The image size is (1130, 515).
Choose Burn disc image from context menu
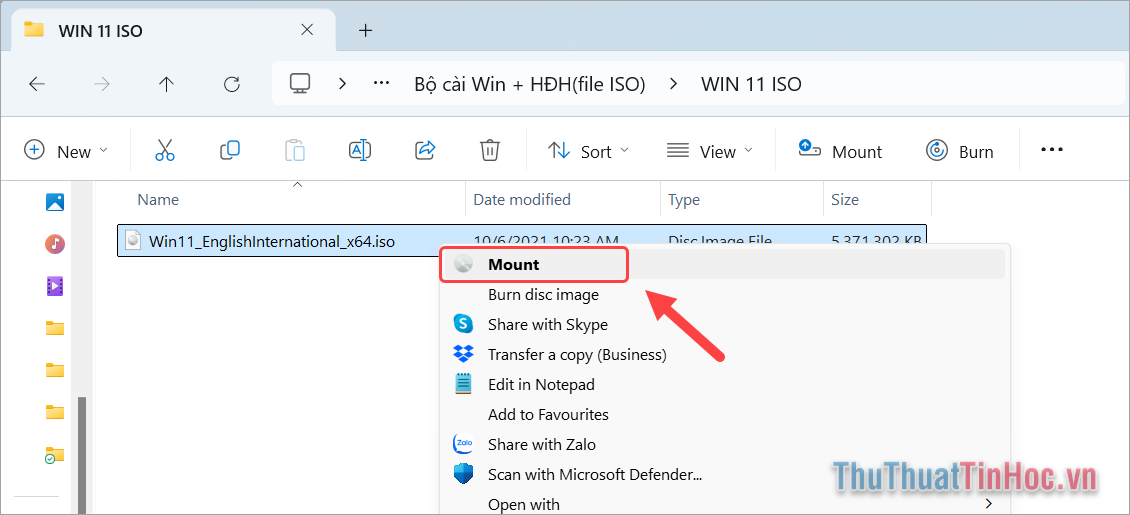pos(543,295)
